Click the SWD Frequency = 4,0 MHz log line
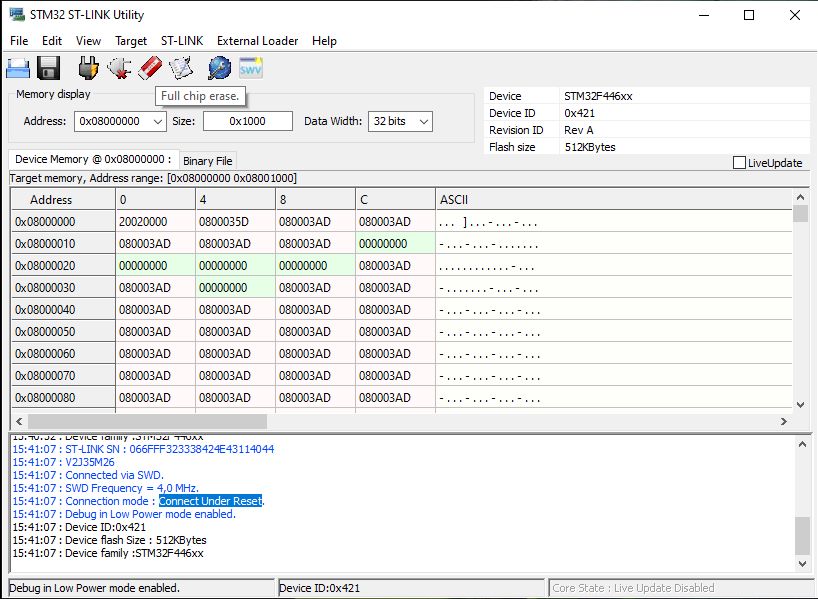Image resolution: width=818 pixels, height=599 pixels. (x=105, y=488)
